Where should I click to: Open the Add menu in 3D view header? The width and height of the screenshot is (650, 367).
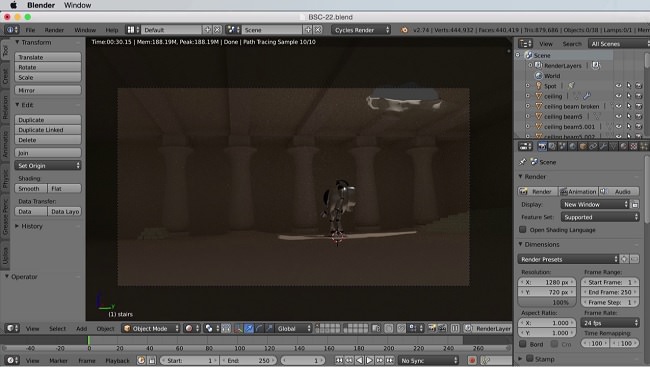[81, 328]
